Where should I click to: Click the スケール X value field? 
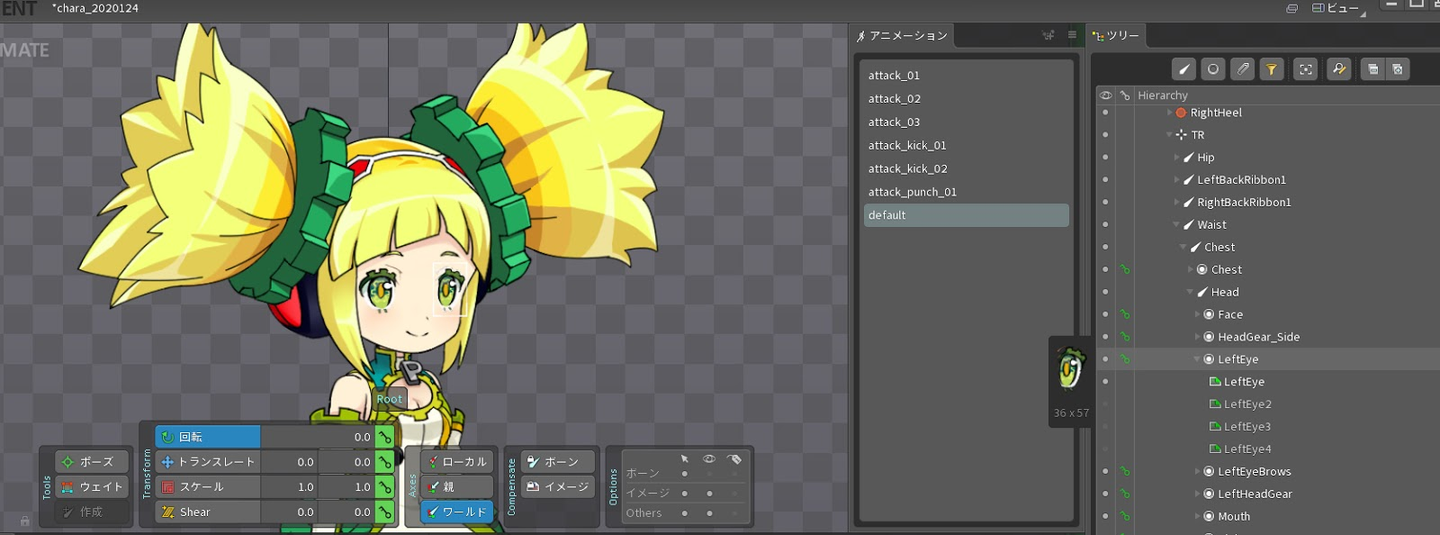[x=289, y=487]
